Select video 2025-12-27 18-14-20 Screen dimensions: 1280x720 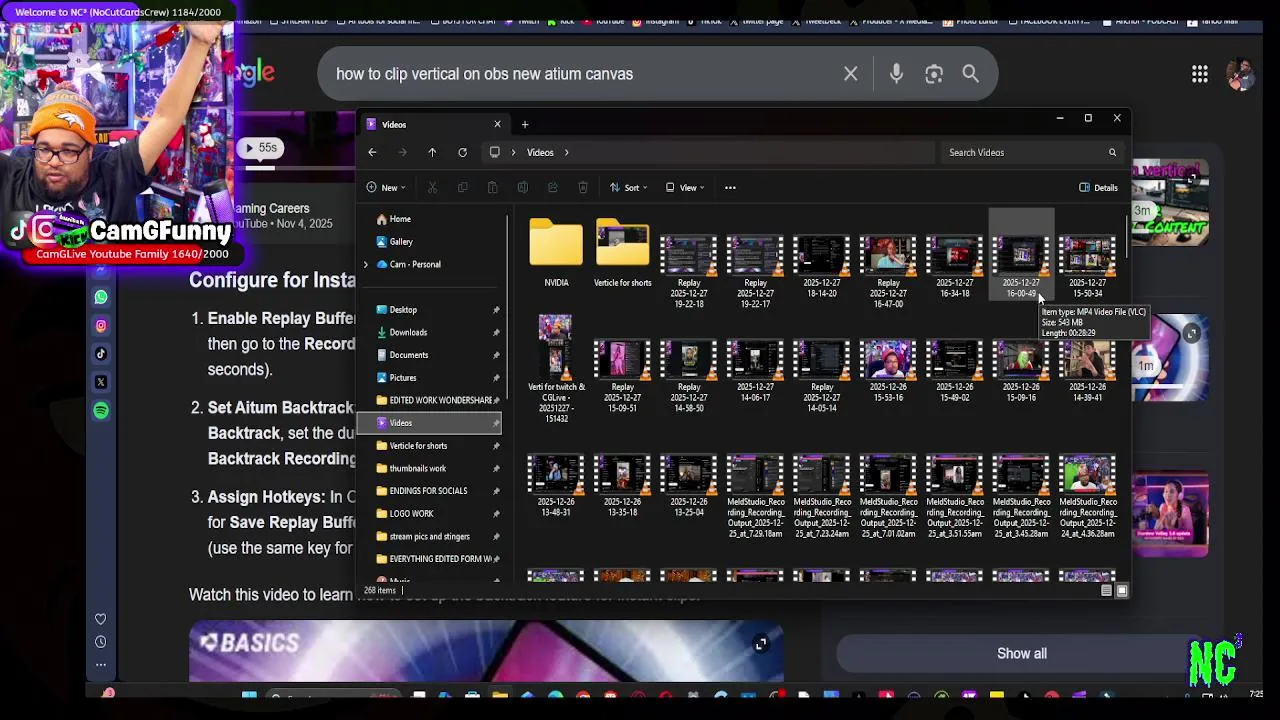pyautogui.click(x=822, y=267)
